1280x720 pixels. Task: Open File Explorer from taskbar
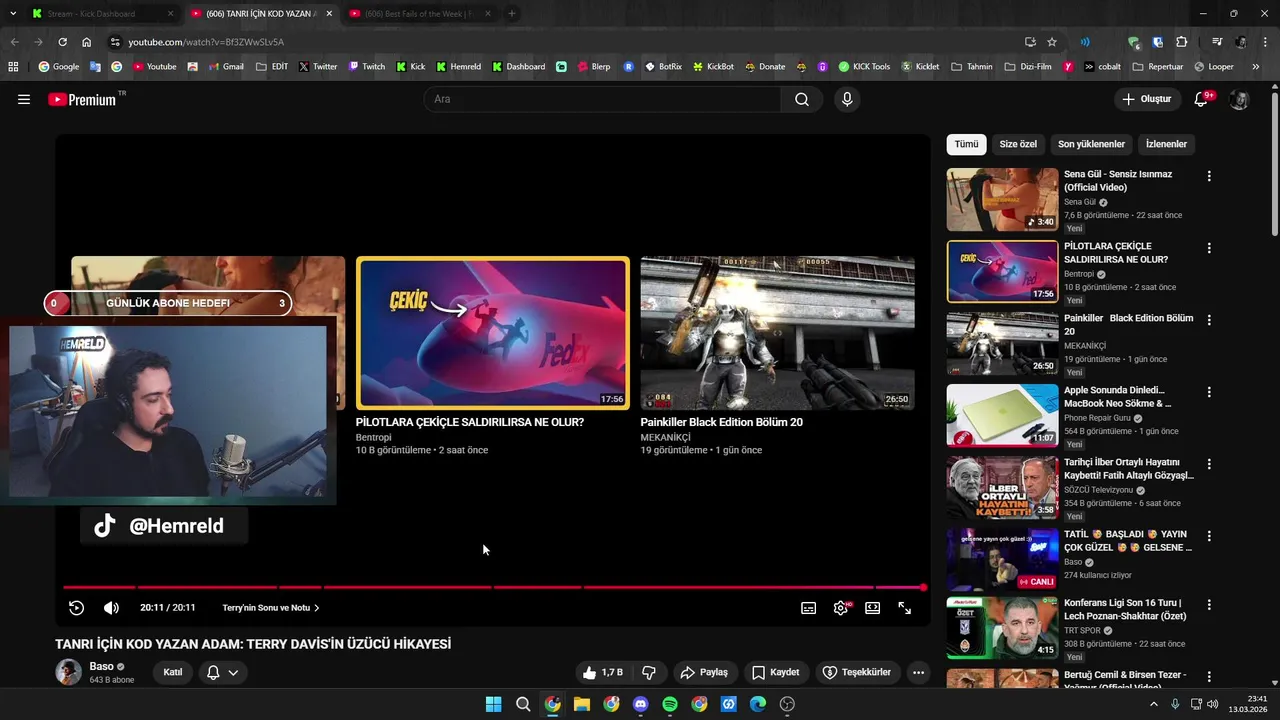click(582, 704)
